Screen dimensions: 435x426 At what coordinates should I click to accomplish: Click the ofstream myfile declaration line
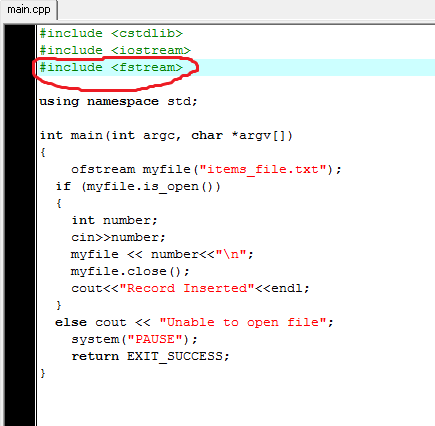point(206,170)
